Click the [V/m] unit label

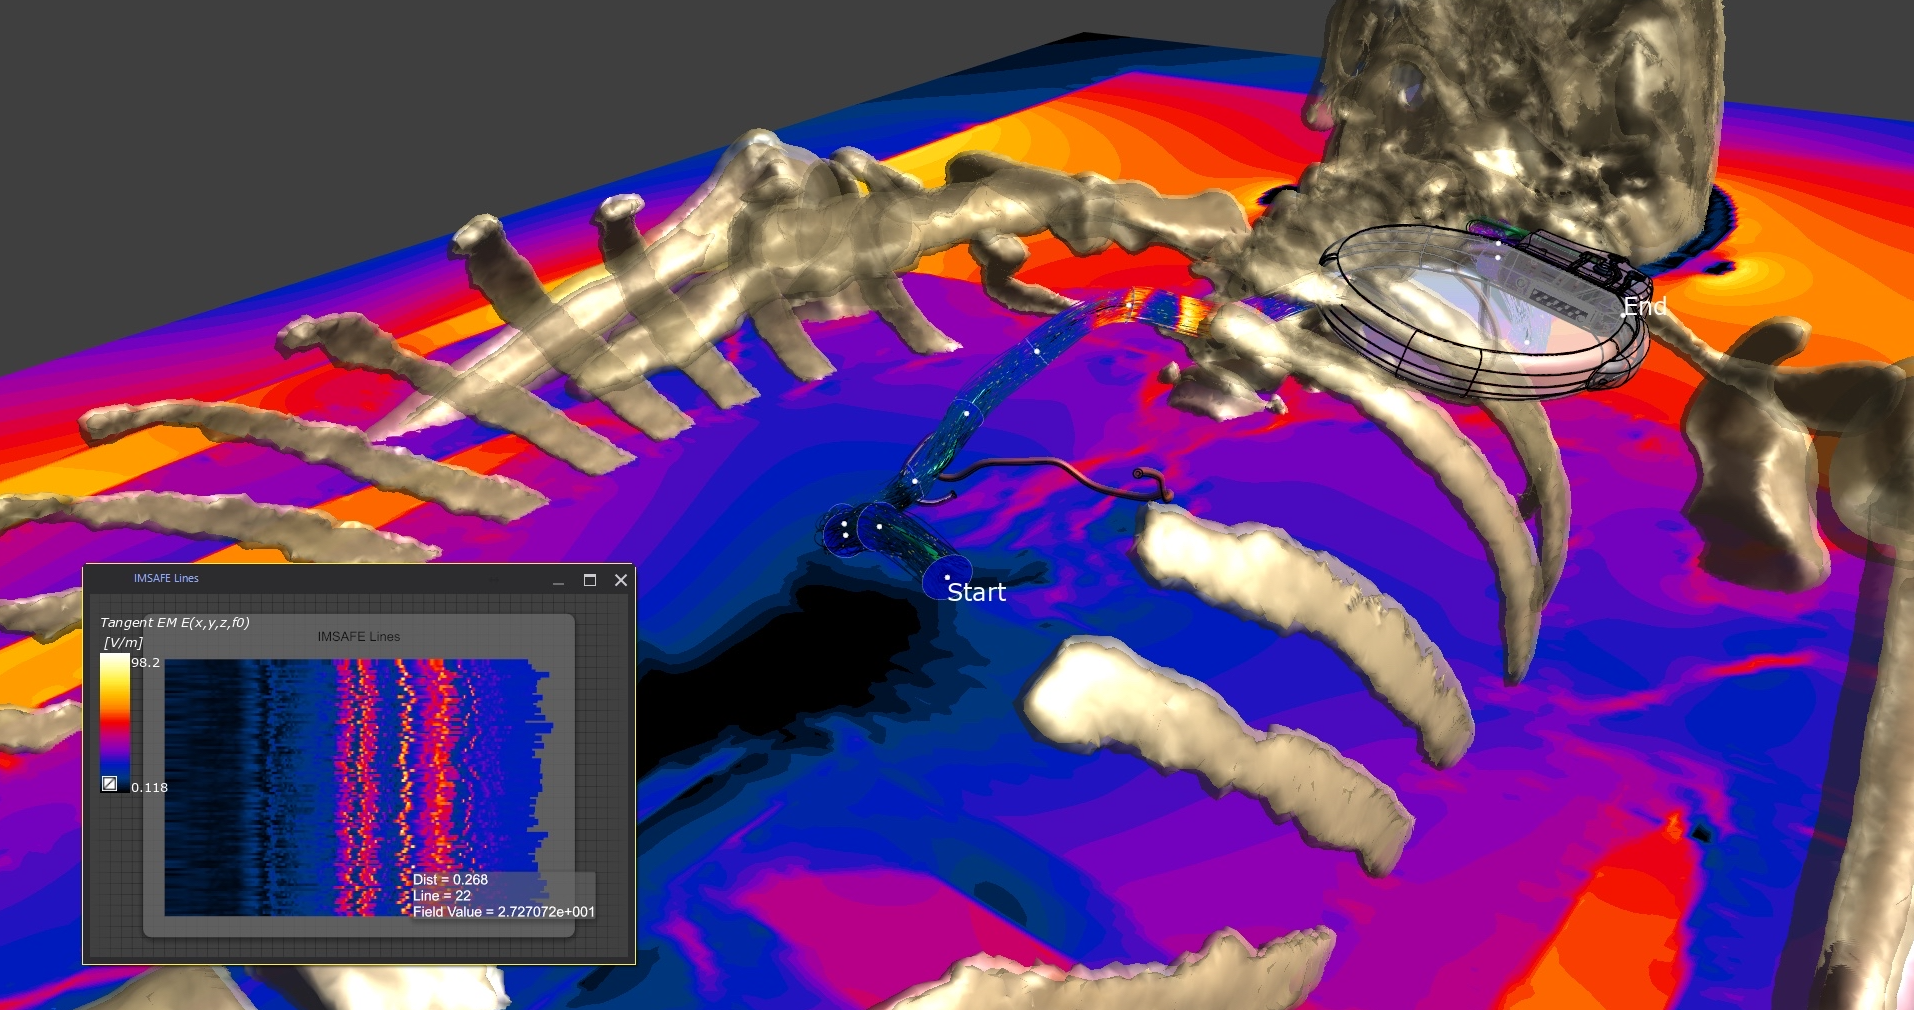click(x=123, y=642)
